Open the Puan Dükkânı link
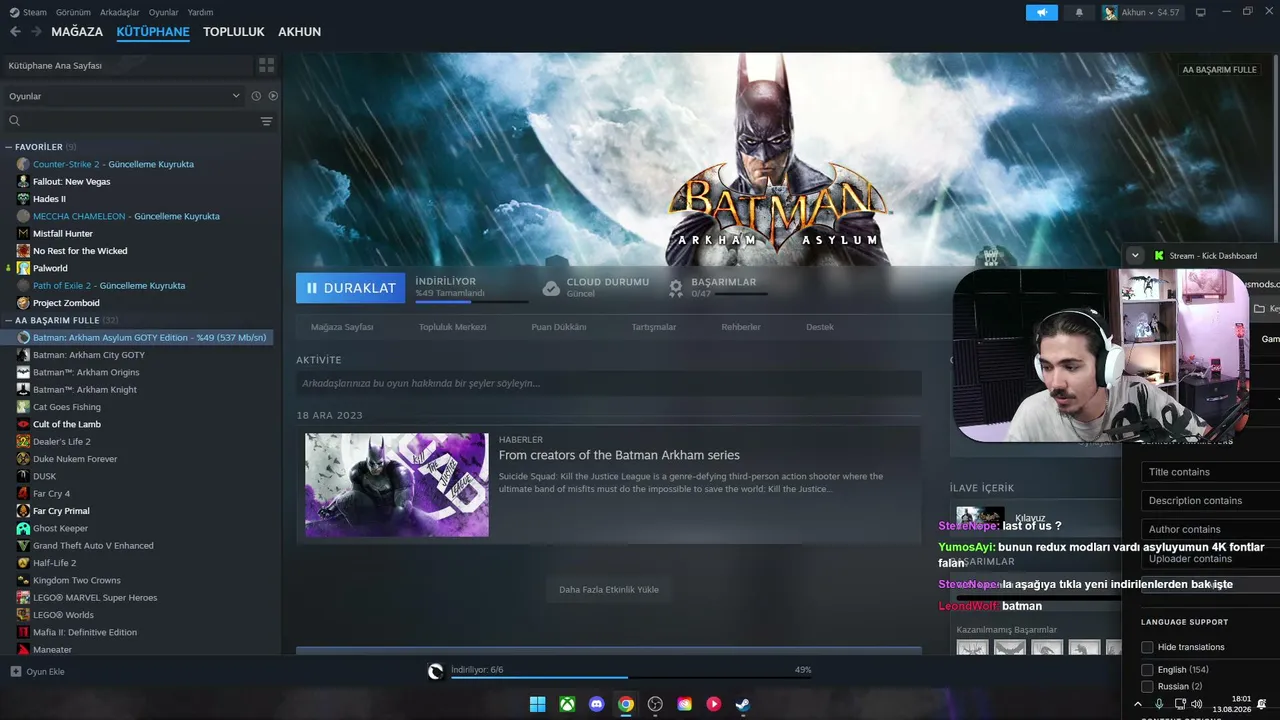Image resolution: width=1280 pixels, height=720 pixels. [x=559, y=327]
